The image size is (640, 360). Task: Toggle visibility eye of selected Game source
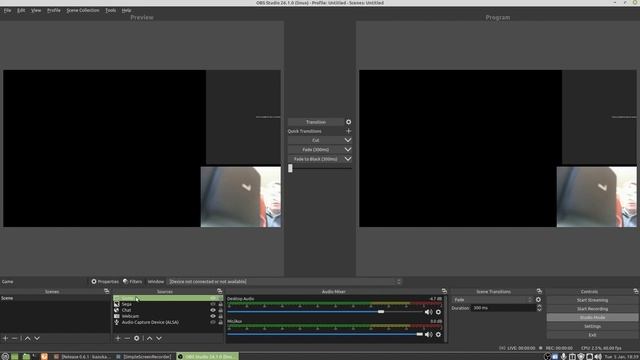(213, 298)
